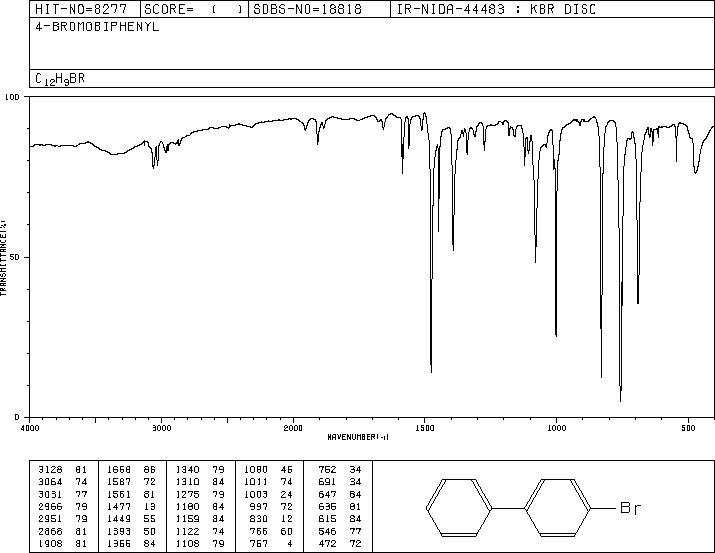Image resolution: width=715 pixels, height=553 pixels.
Task: Select peak table entry 1080
Action: 256,470
